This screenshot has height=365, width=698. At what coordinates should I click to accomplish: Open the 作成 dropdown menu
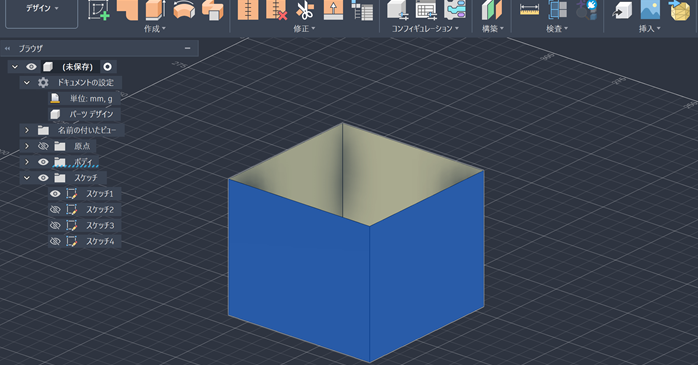click(x=154, y=29)
